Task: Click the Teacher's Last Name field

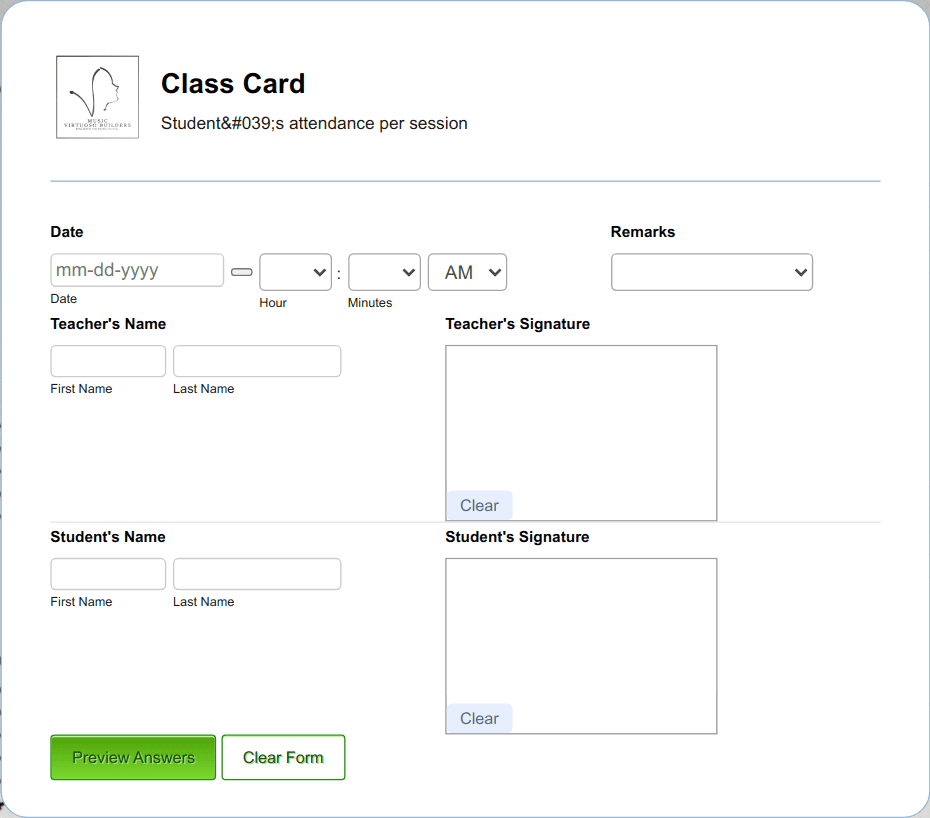Action: [x=256, y=361]
